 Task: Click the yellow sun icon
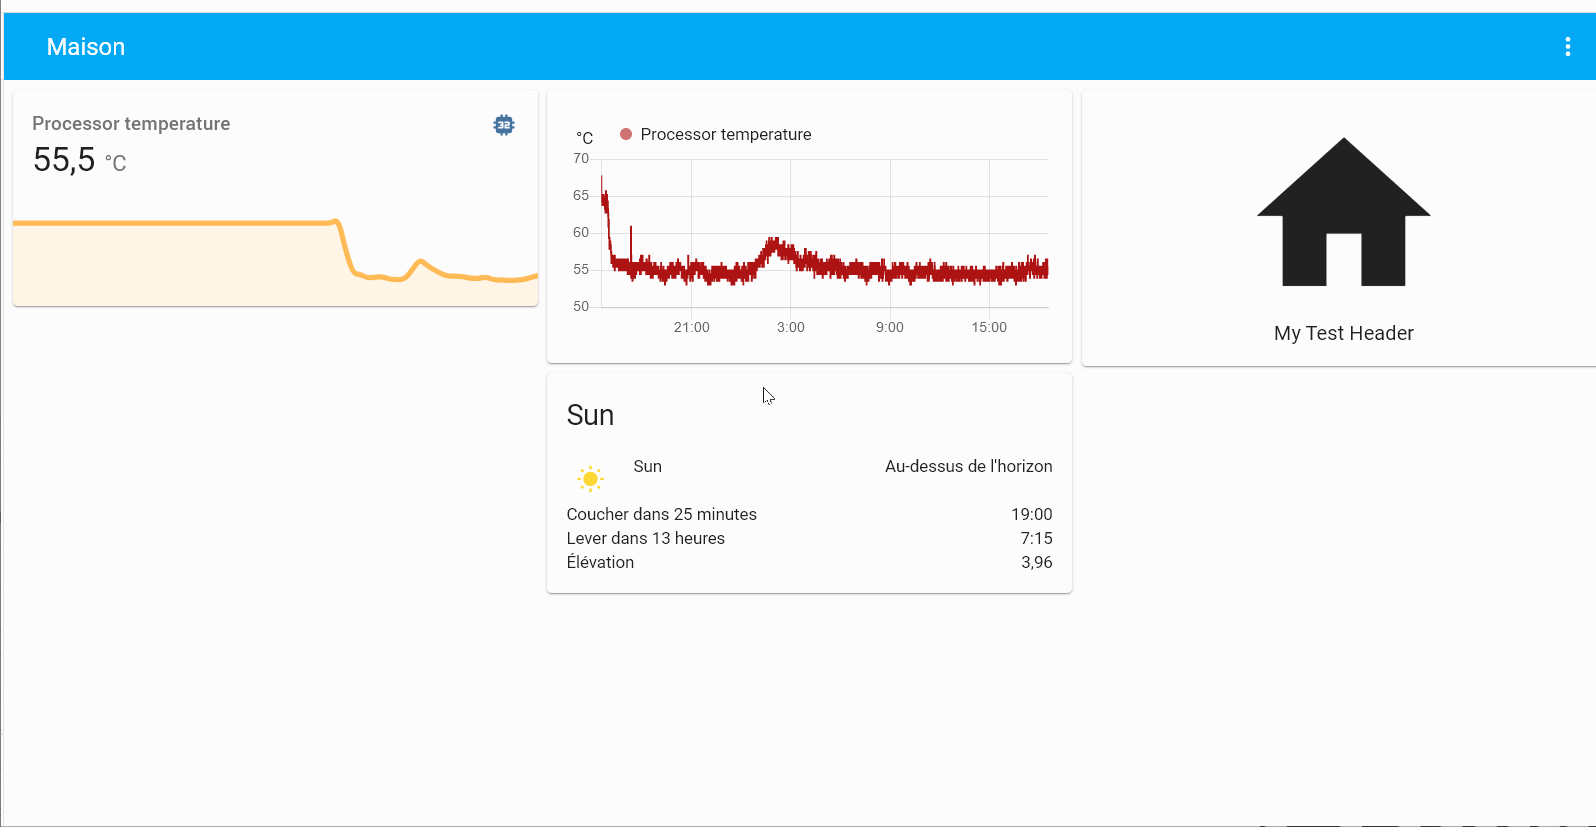pos(591,479)
